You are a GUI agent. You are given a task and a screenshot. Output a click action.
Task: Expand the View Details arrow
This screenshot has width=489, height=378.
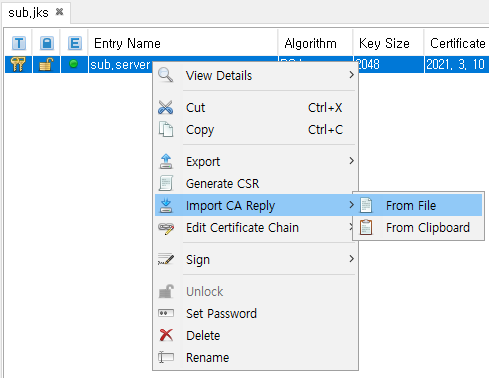click(351, 75)
